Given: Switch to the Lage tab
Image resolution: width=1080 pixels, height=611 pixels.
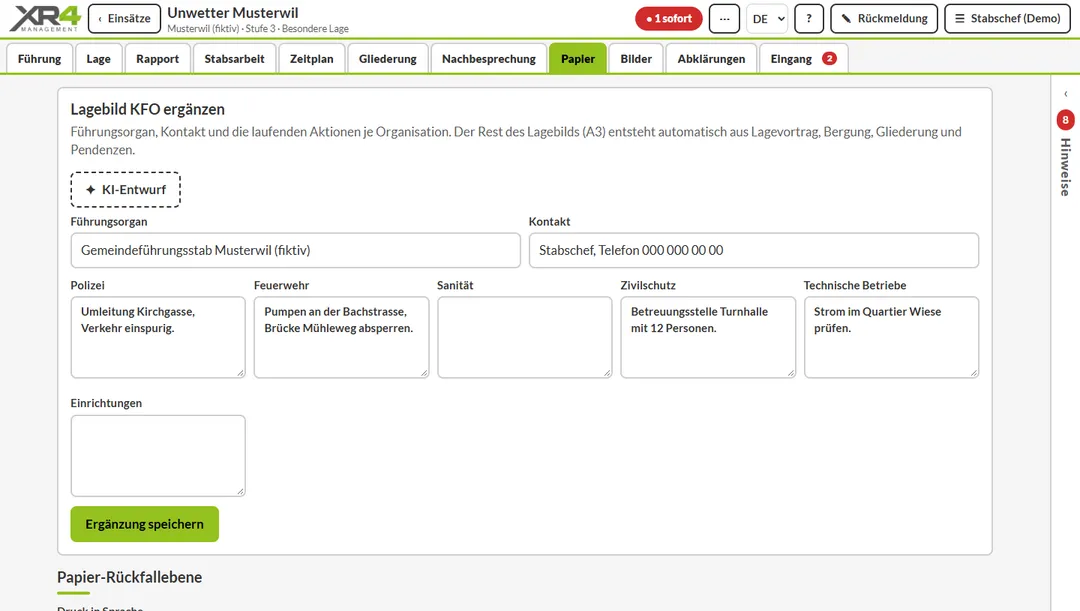Looking at the screenshot, I should point(98,59).
